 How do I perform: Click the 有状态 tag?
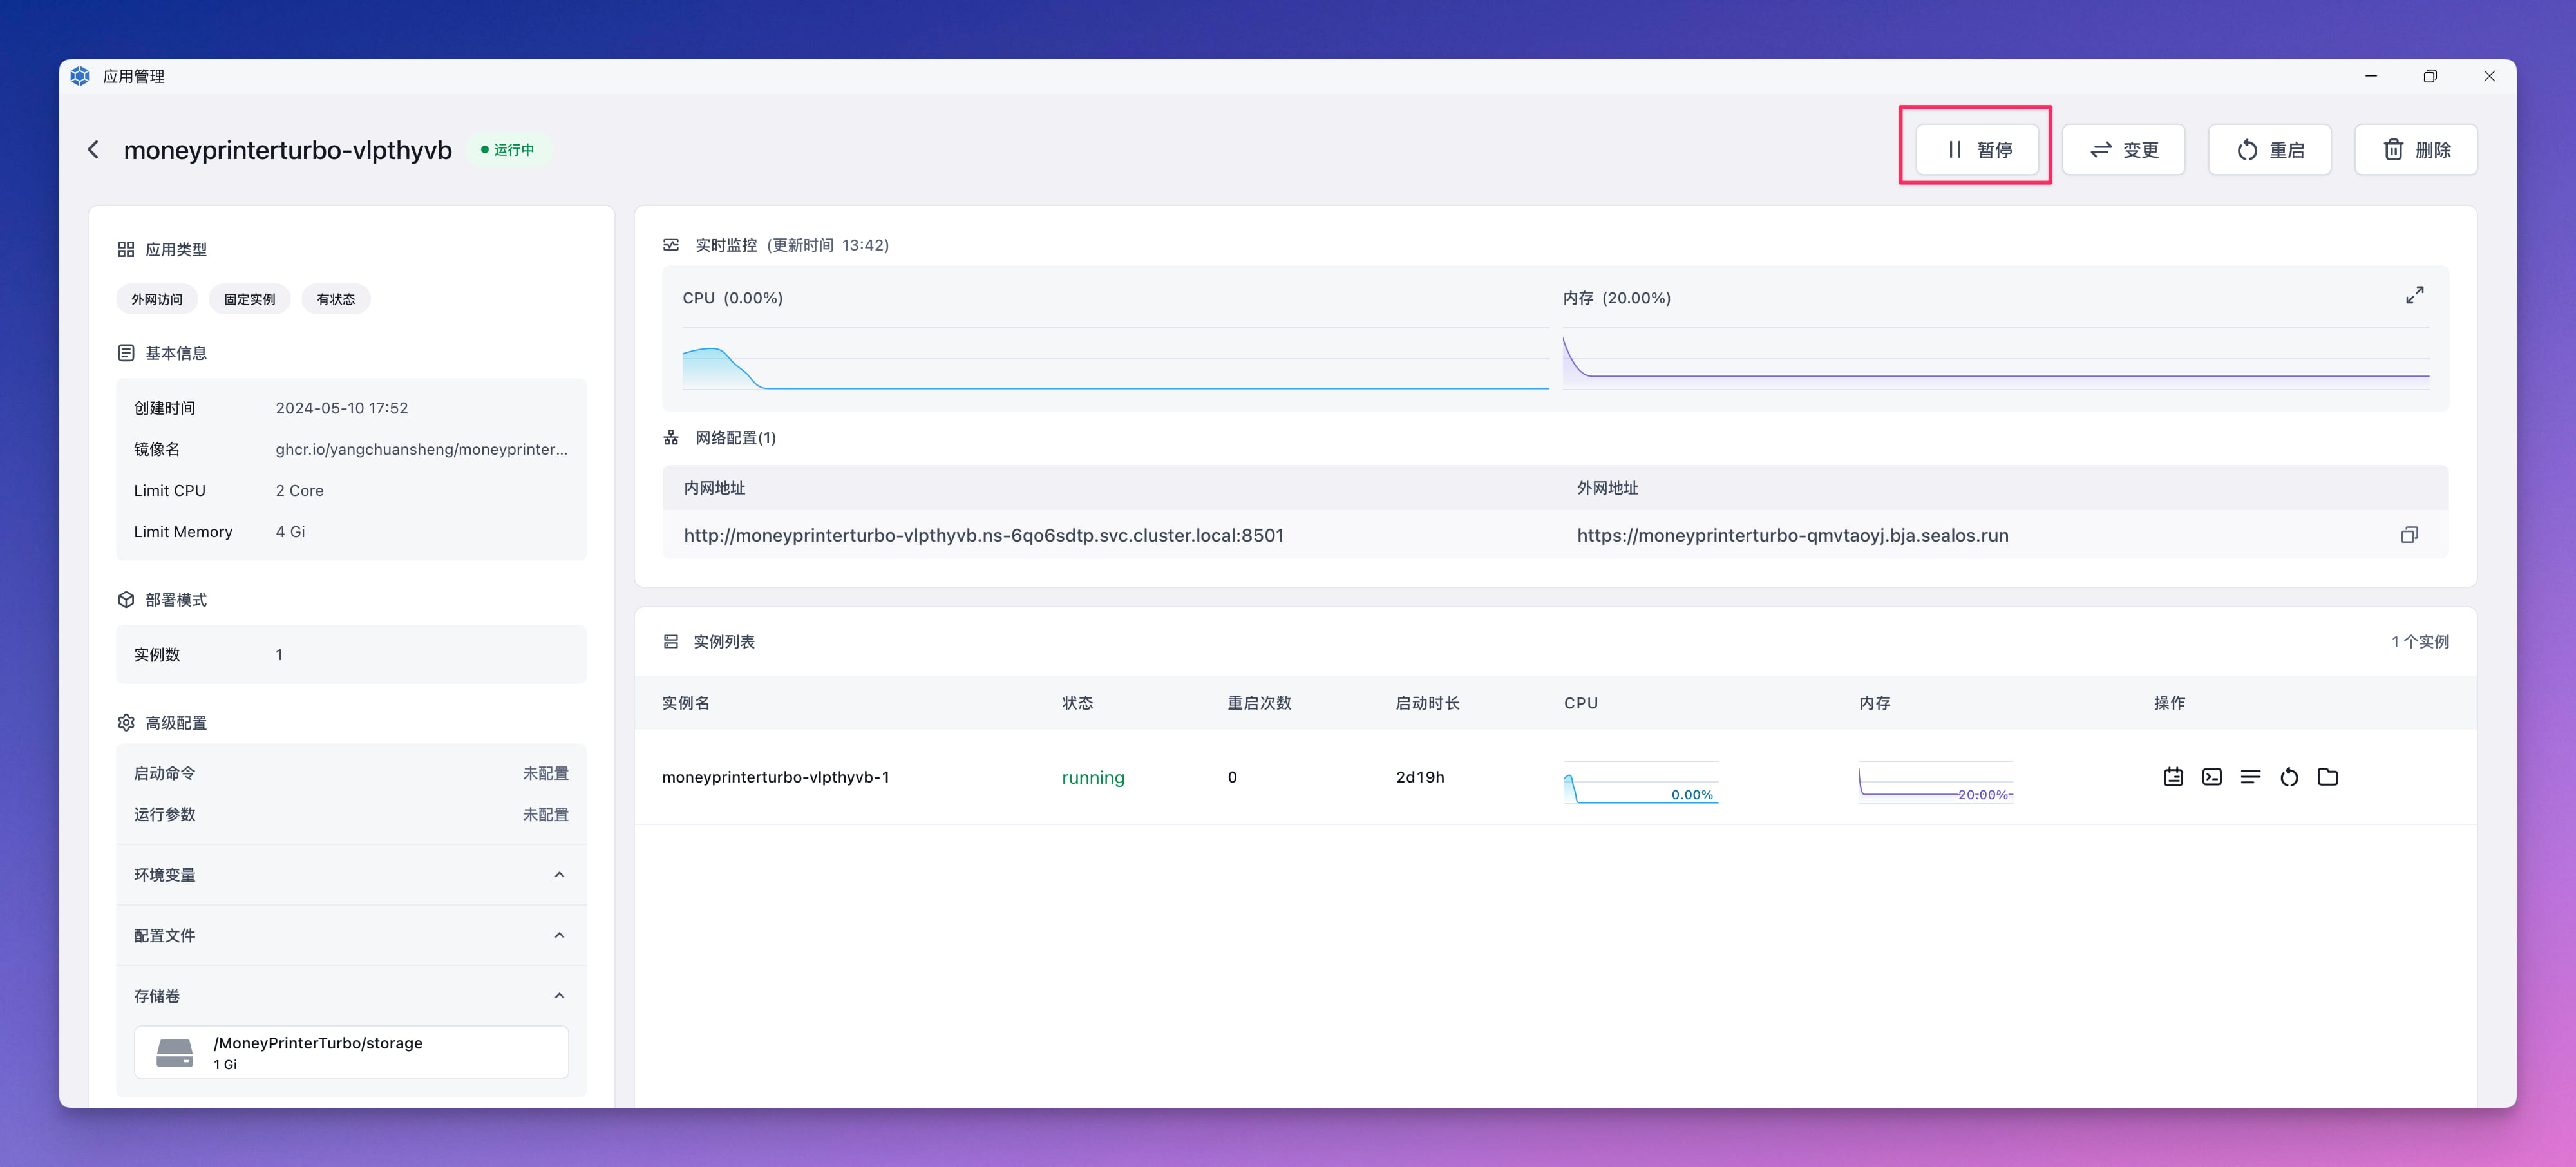(x=336, y=299)
